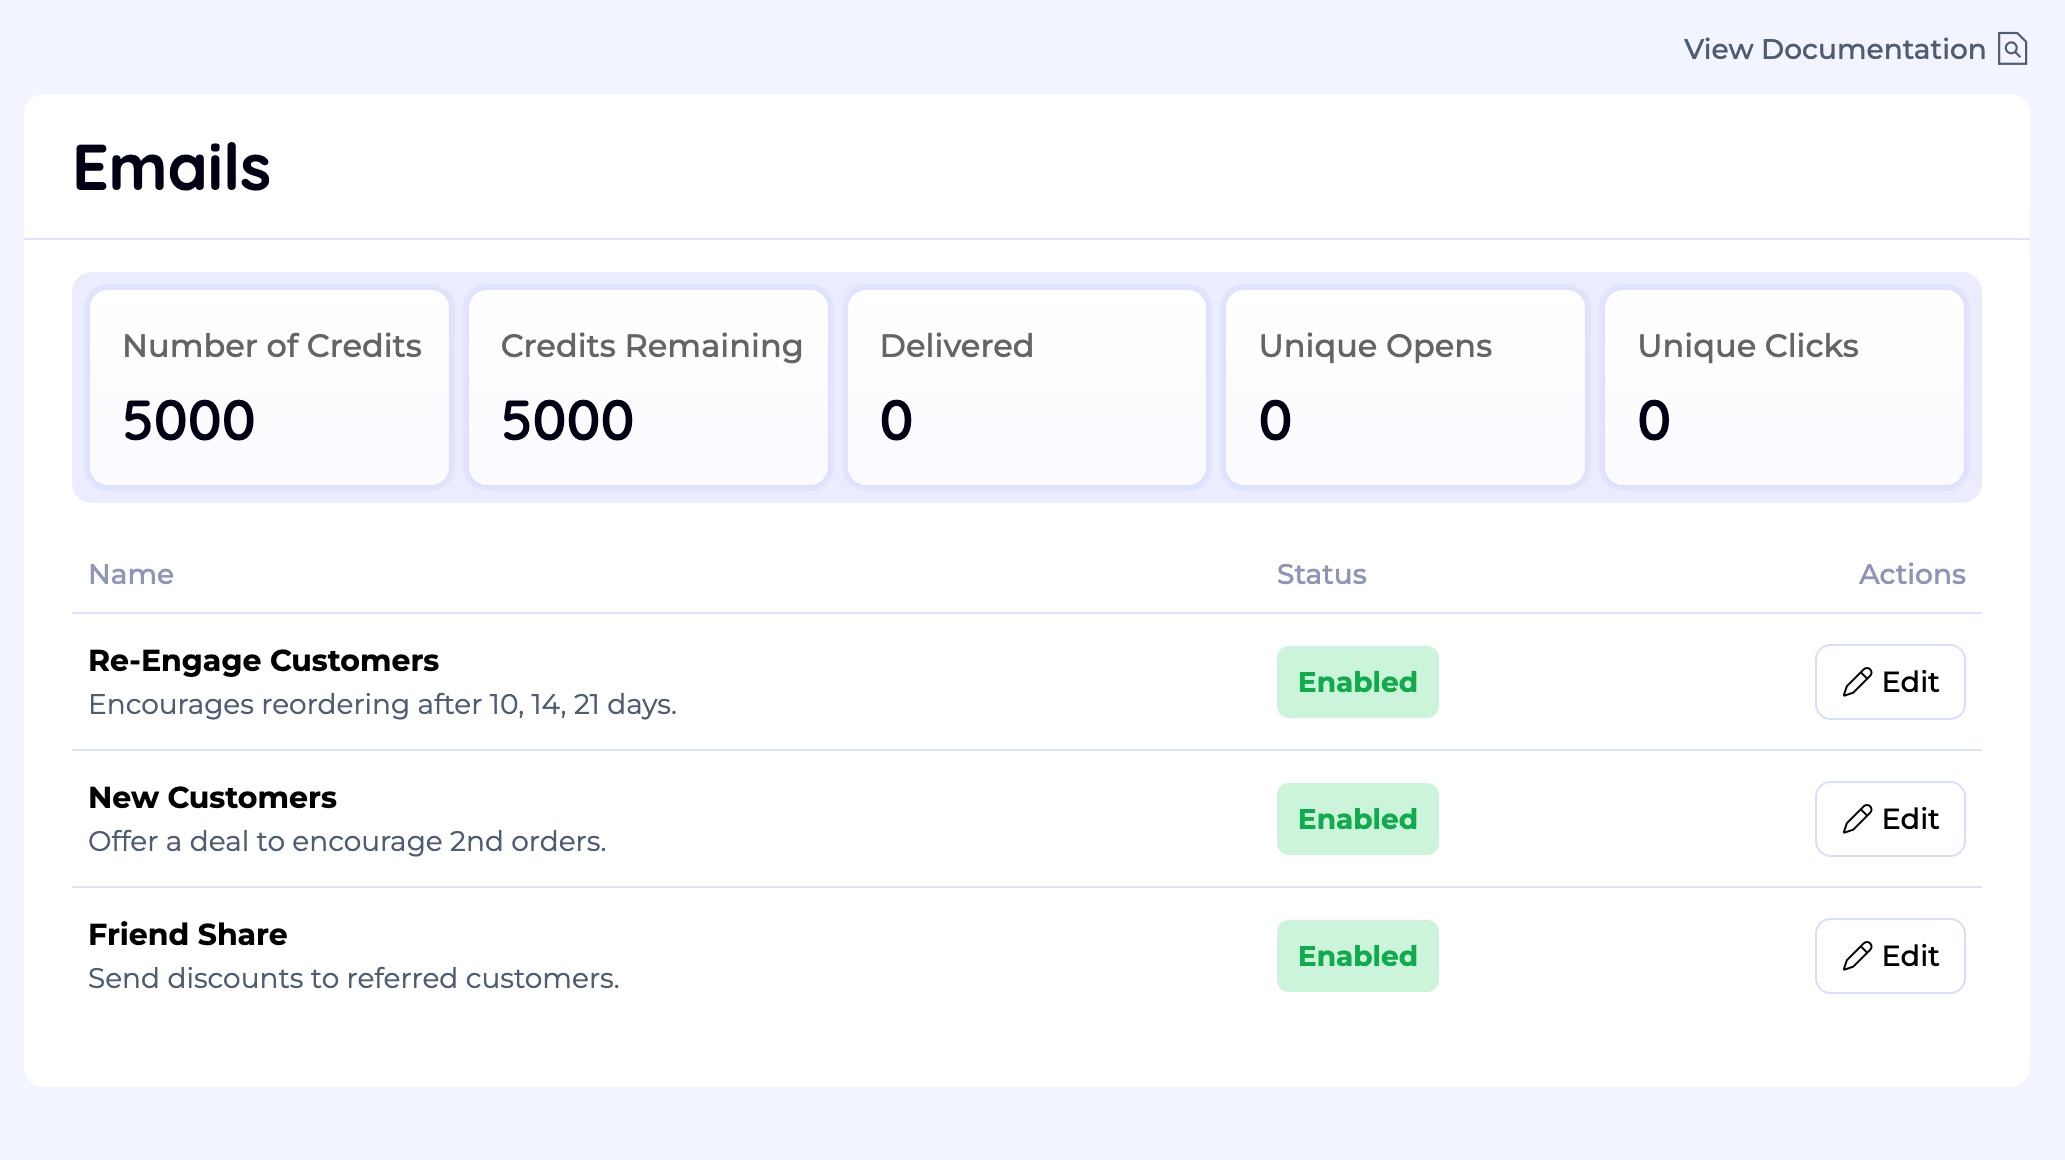The image size is (2065, 1160).
Task: Click the documentation search icon
Action: pyautogui.click(x=2012, y=48)
